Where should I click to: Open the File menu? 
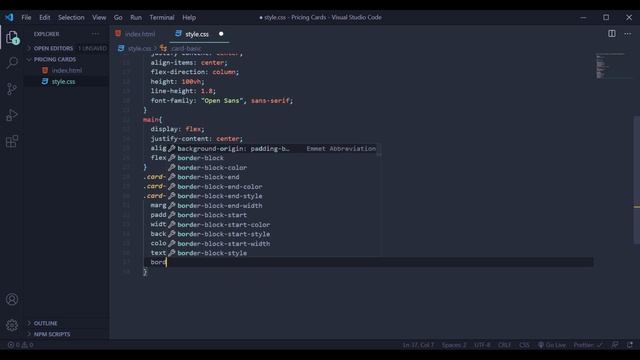pos(26,17)
